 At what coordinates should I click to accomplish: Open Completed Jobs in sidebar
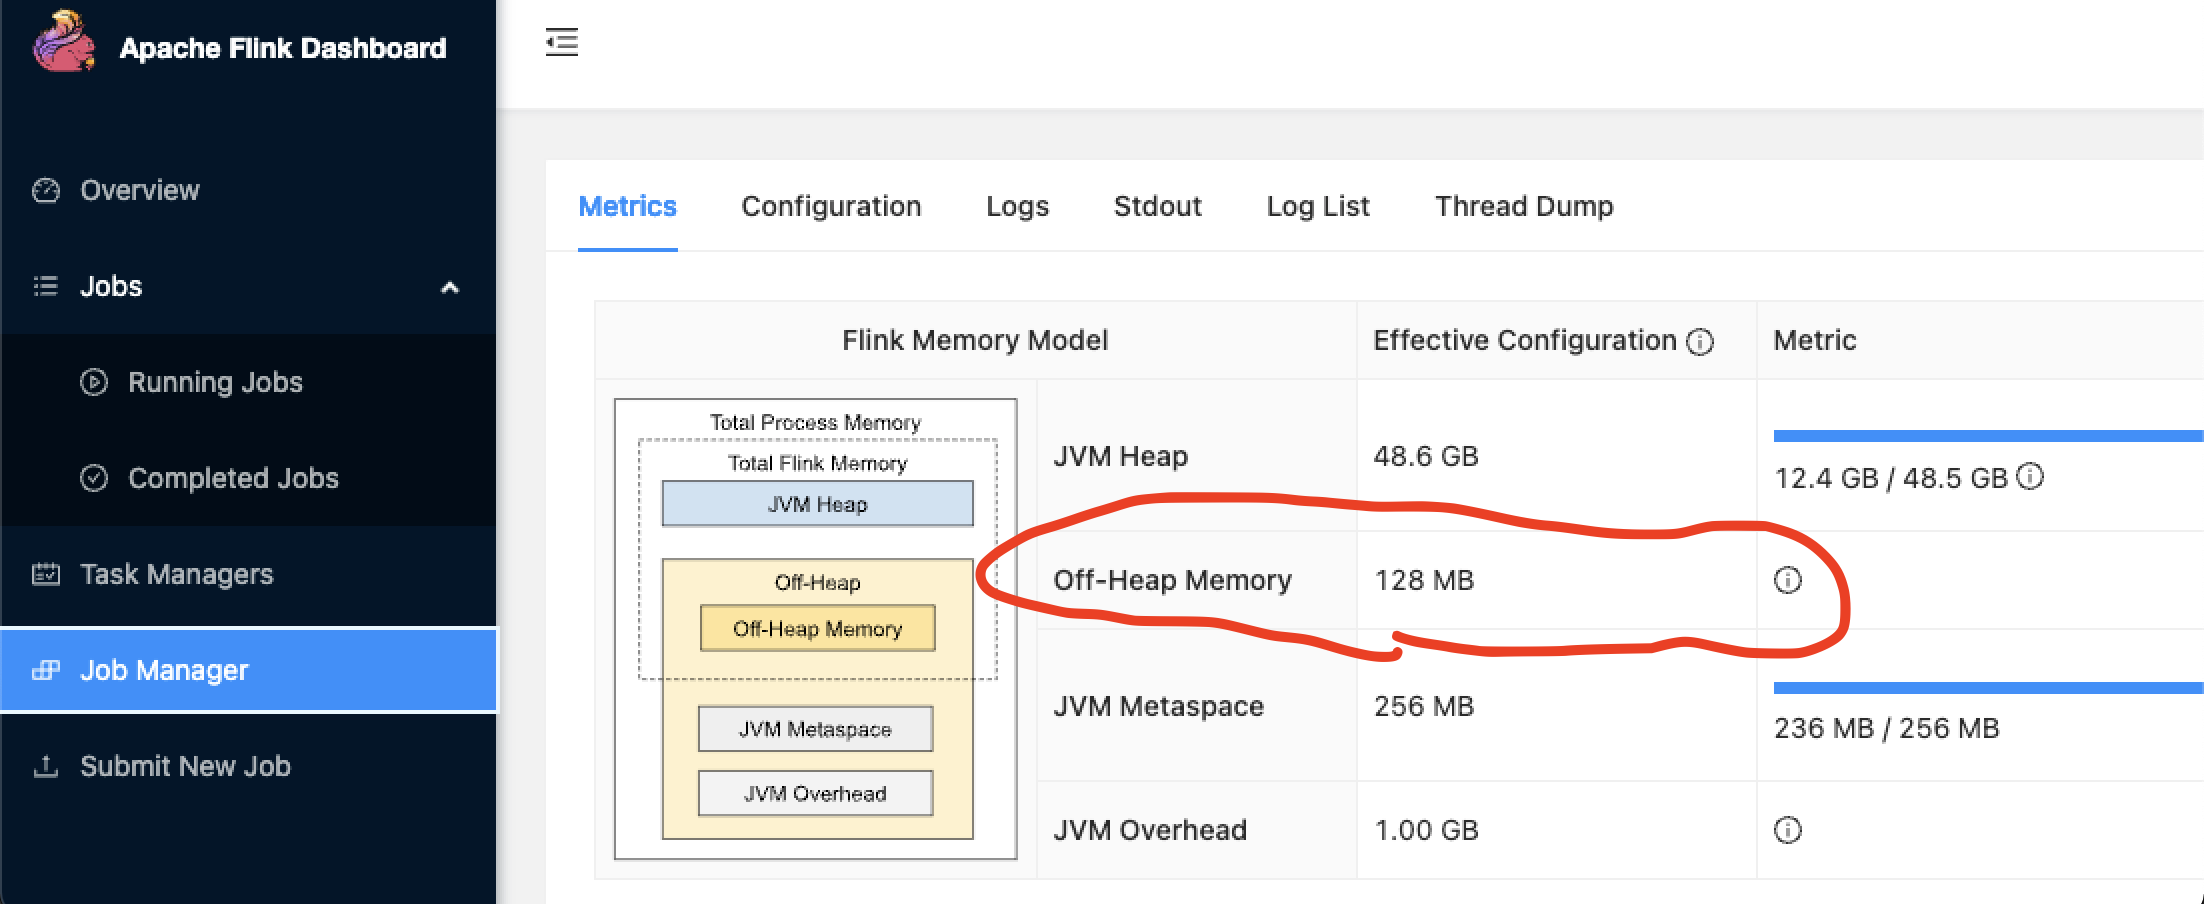point(233,478)
